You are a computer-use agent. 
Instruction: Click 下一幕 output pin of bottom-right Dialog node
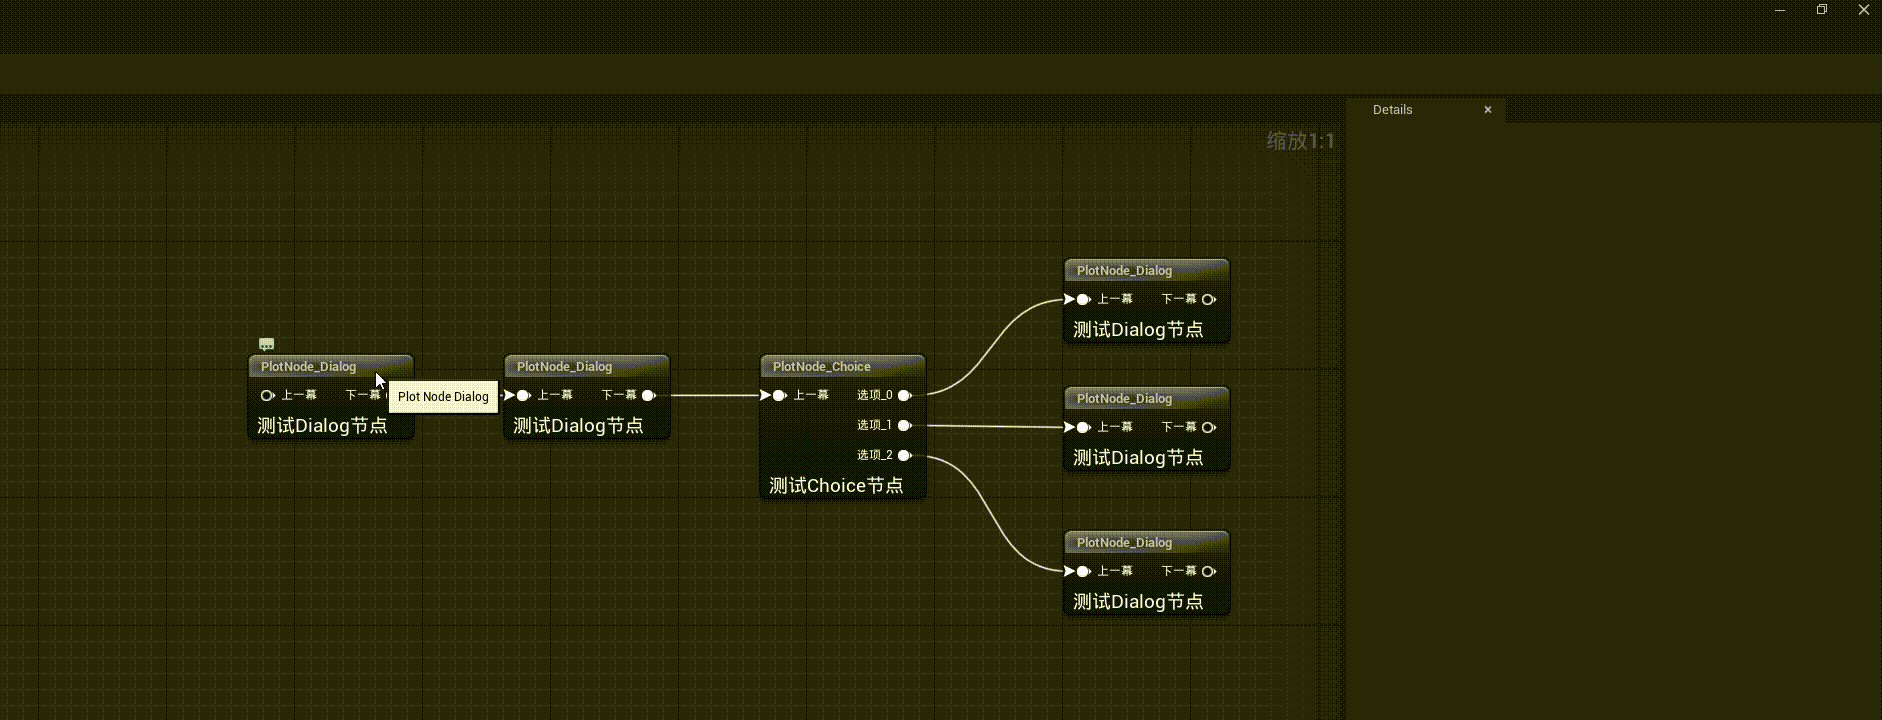pyautogui.click(x=1208, y=571)
